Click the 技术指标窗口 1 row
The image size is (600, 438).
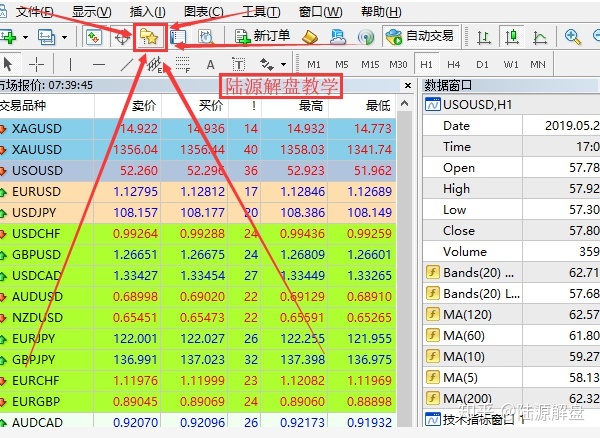click(x=512, y=419)
